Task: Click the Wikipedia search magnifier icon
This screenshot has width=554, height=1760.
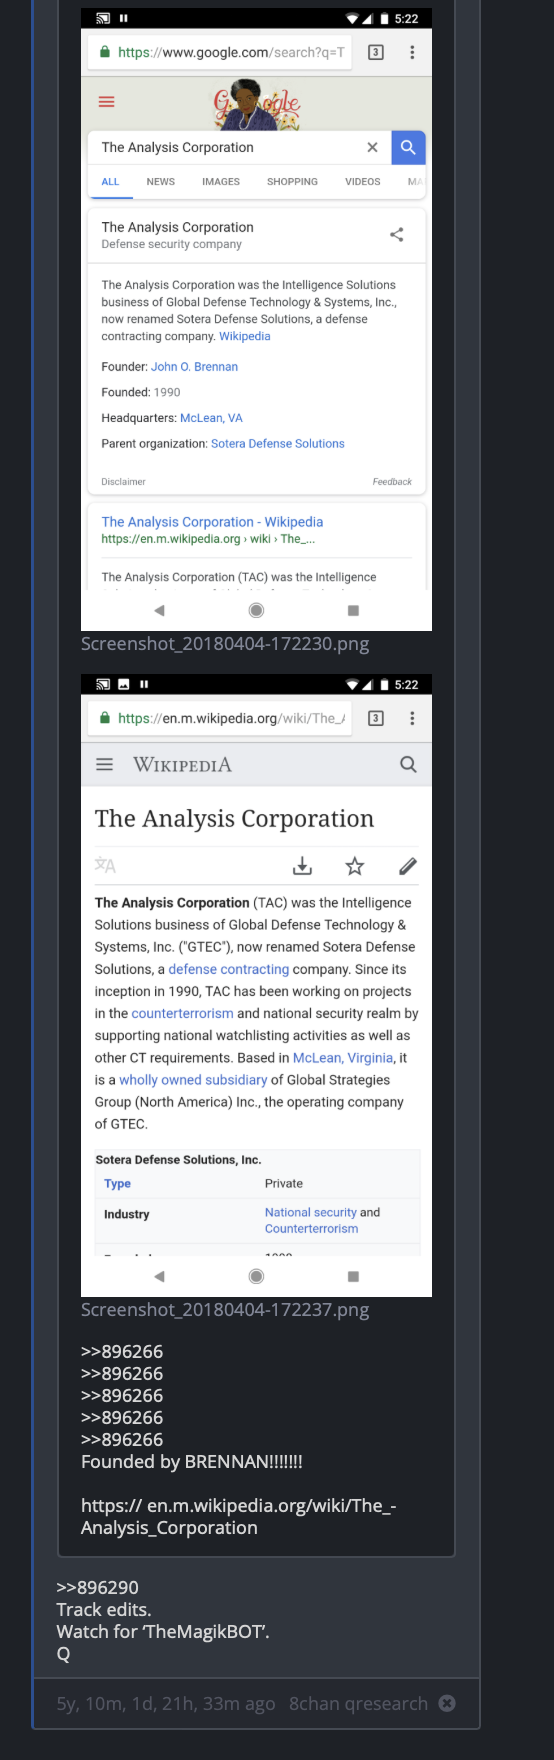Action: (x=408, y=764)
